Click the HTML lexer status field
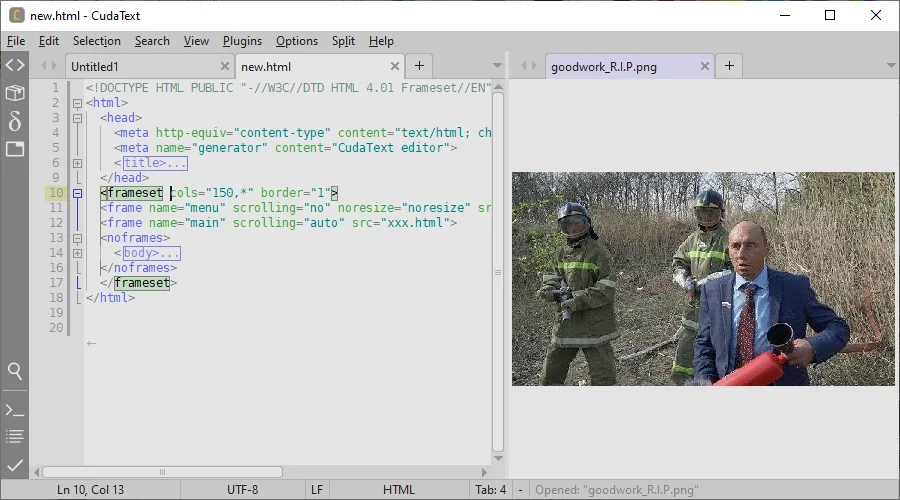900x500 pixels. coord(399,490)
